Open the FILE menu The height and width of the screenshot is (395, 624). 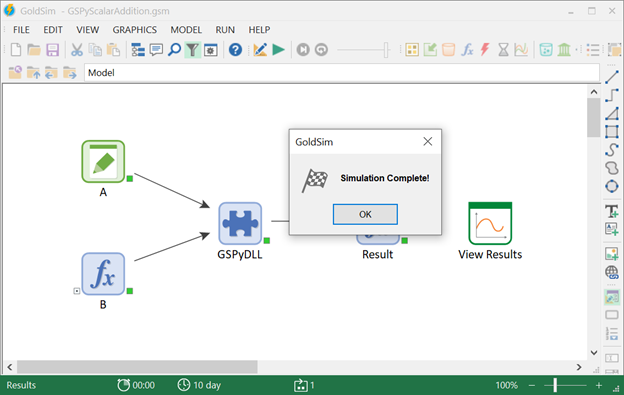pos(21,30)
